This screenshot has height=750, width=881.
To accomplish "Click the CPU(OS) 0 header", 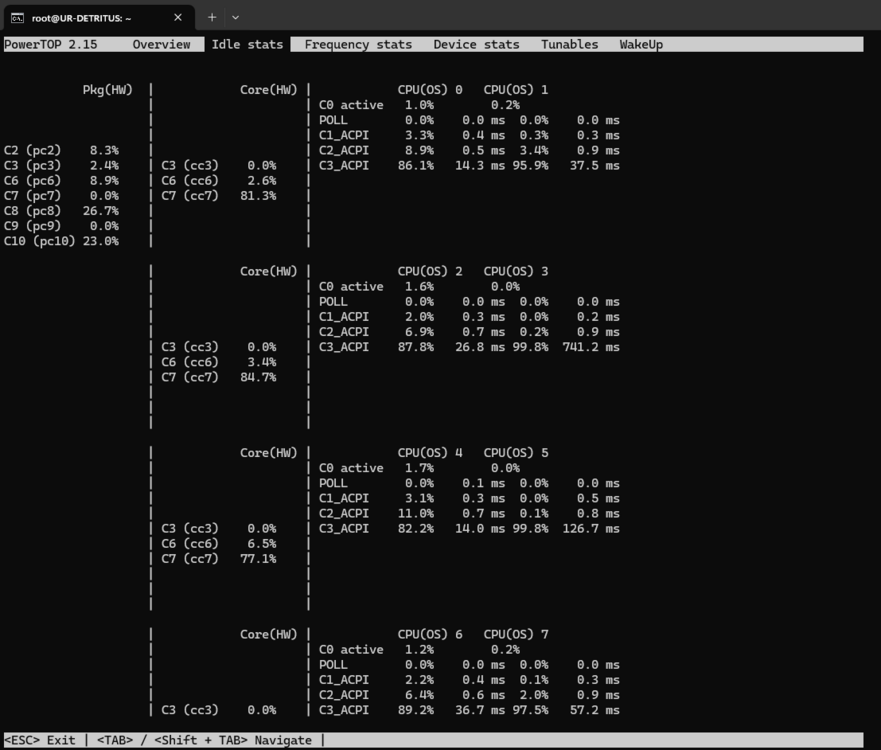I will pyautogui.click(x=430, y=90).
